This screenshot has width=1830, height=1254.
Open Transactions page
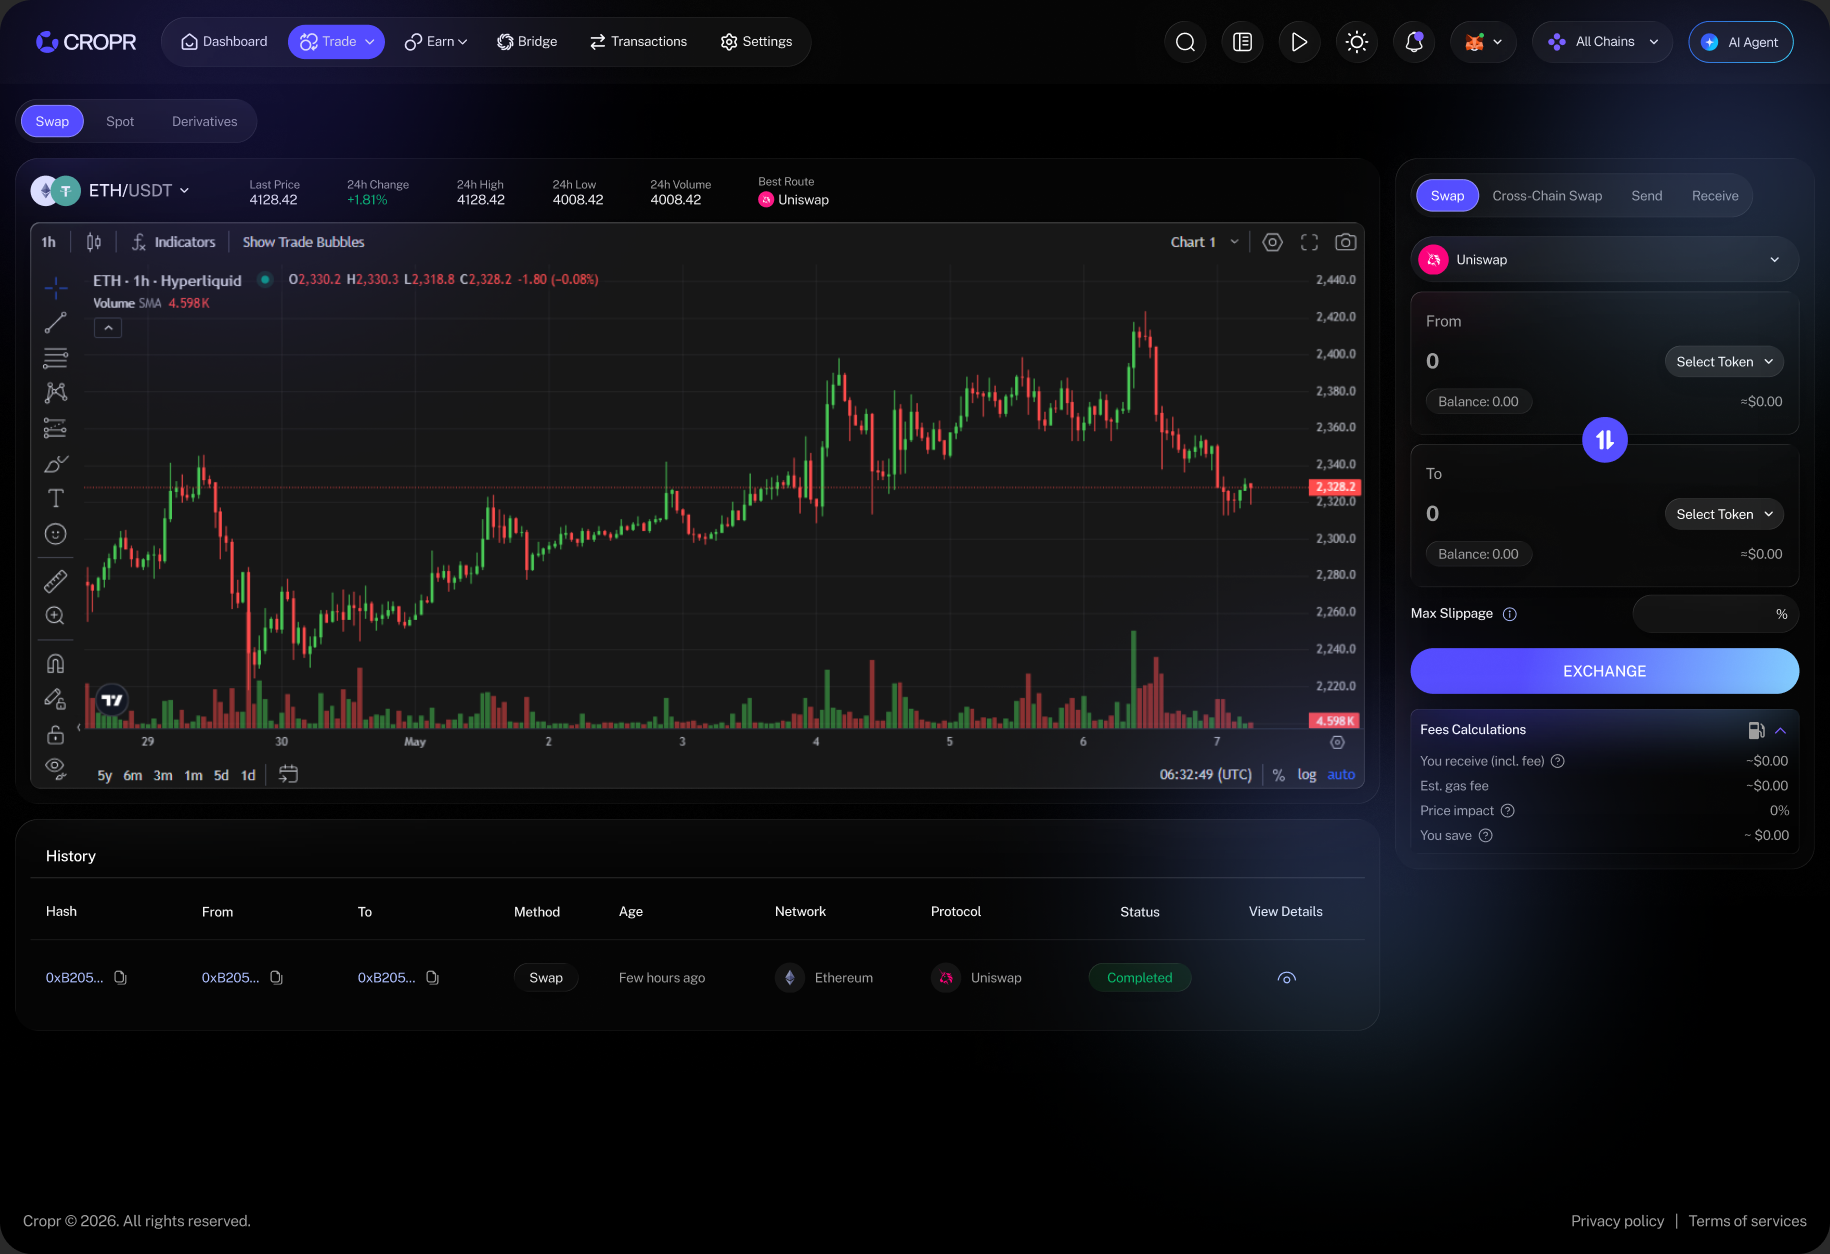tap(638, 42)
